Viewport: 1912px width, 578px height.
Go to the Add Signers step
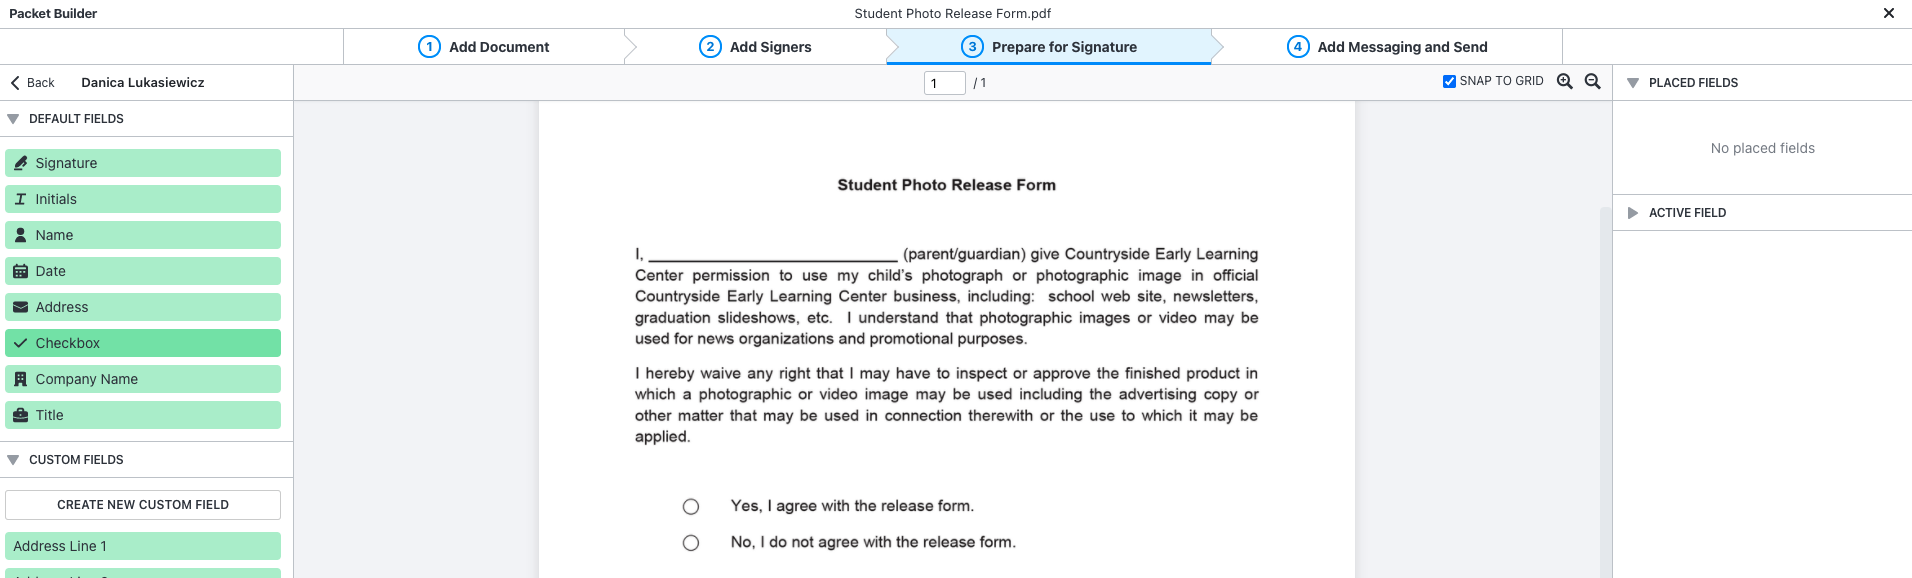point(755,47)
